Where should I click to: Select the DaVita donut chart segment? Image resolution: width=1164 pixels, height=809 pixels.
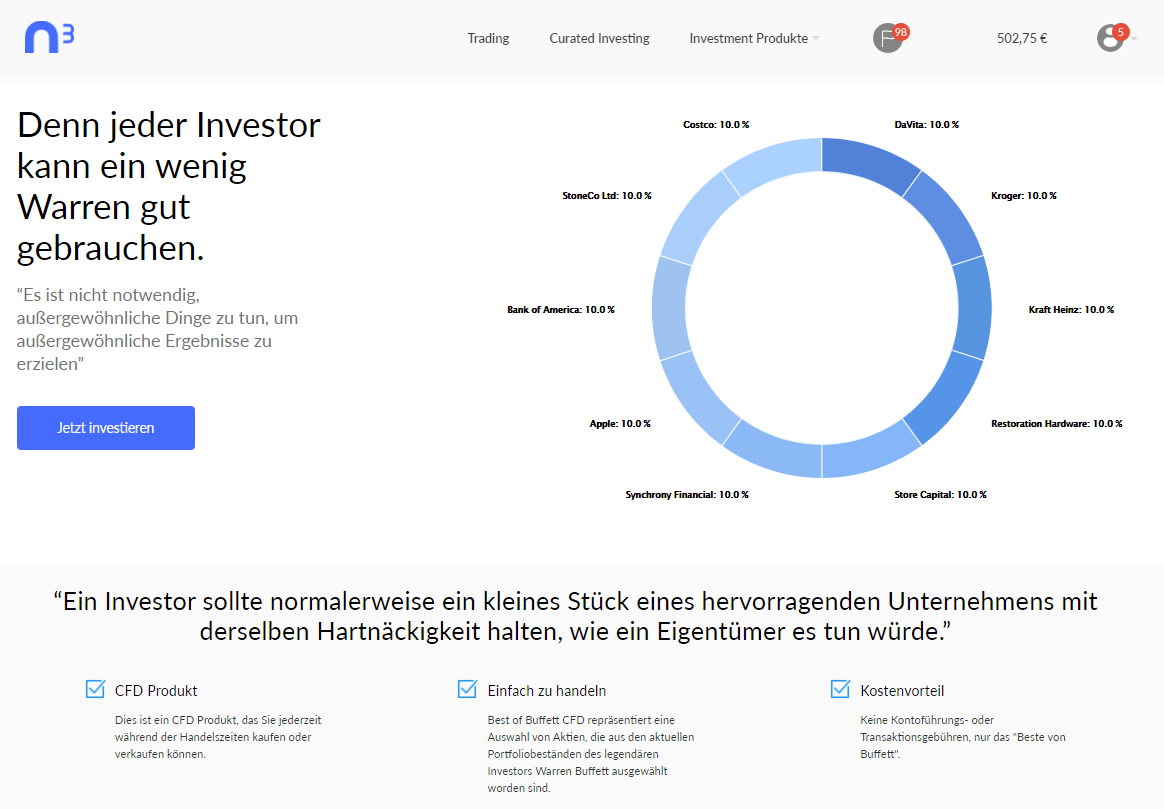[x=868, y=163]
